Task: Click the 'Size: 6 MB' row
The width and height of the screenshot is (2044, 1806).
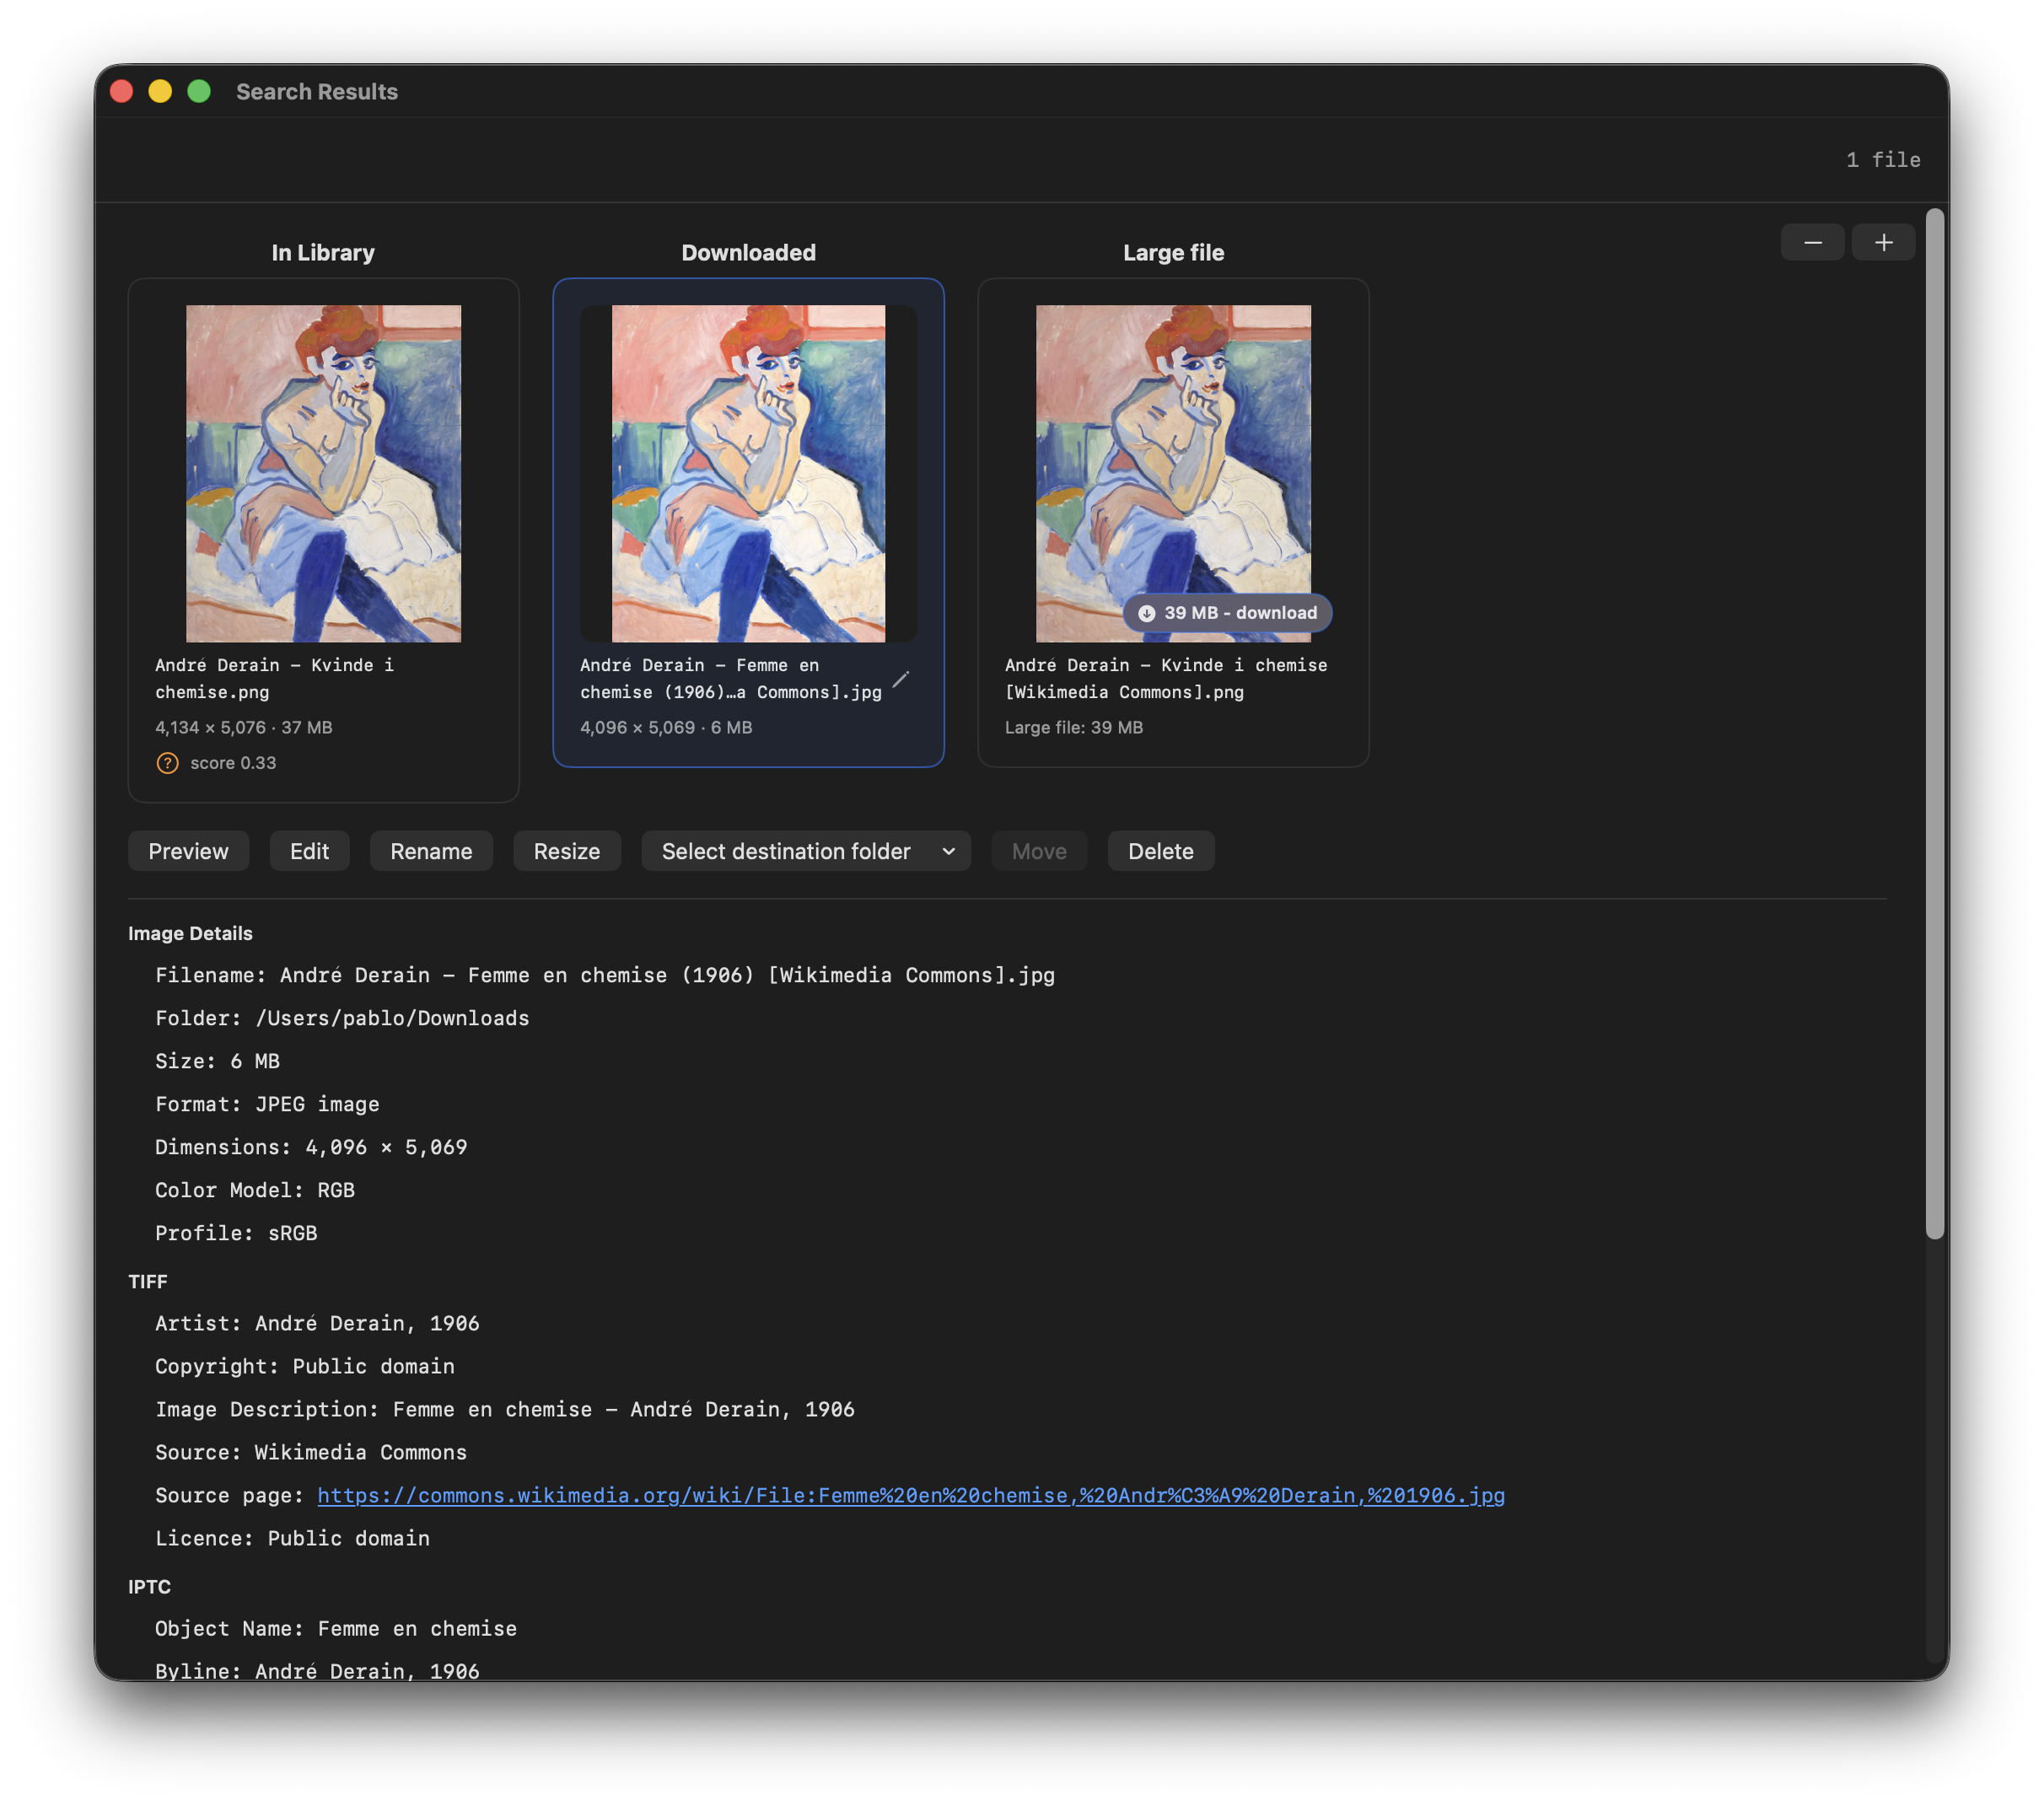Action: (217, 1061)
